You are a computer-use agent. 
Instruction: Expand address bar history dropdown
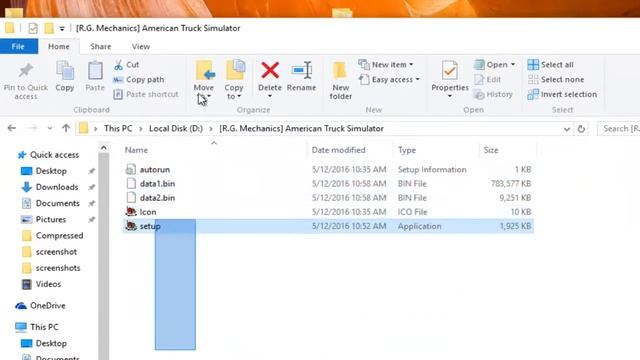point(567,129)
